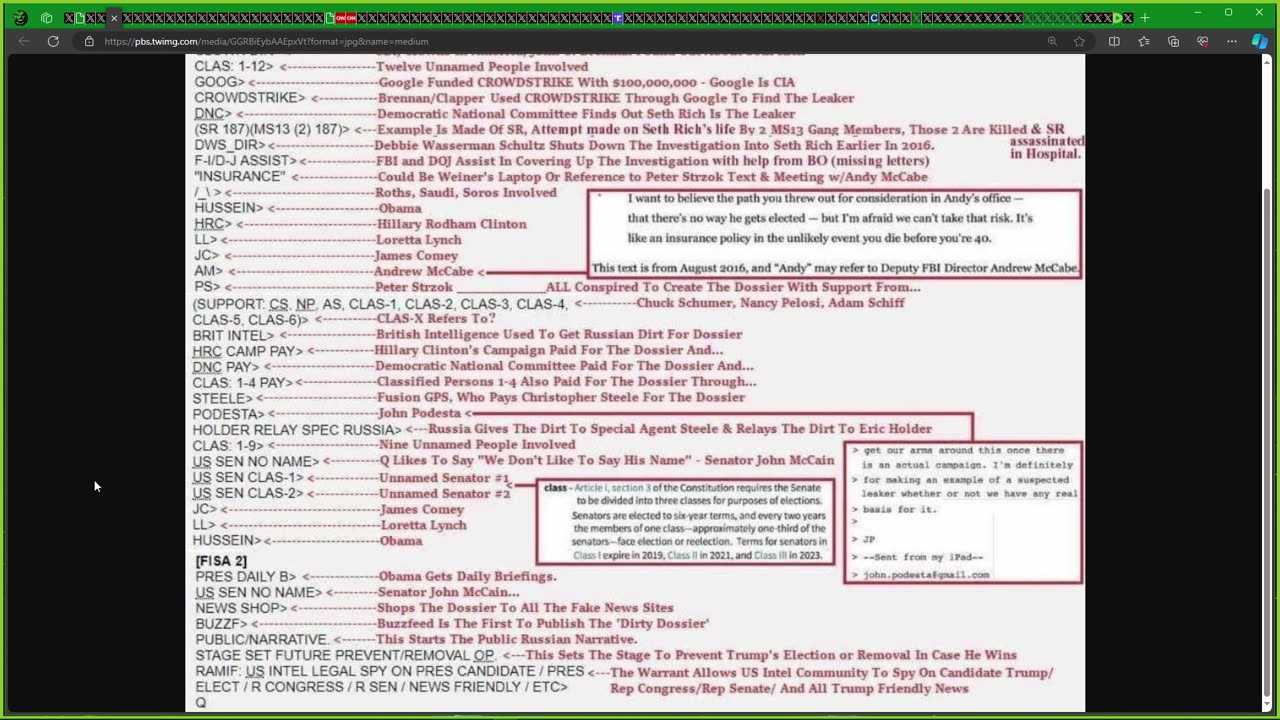The width and height of the screenshot is (1280, 720).
Task: Open a new tab with plus button
Action: tap(1145, 17)
